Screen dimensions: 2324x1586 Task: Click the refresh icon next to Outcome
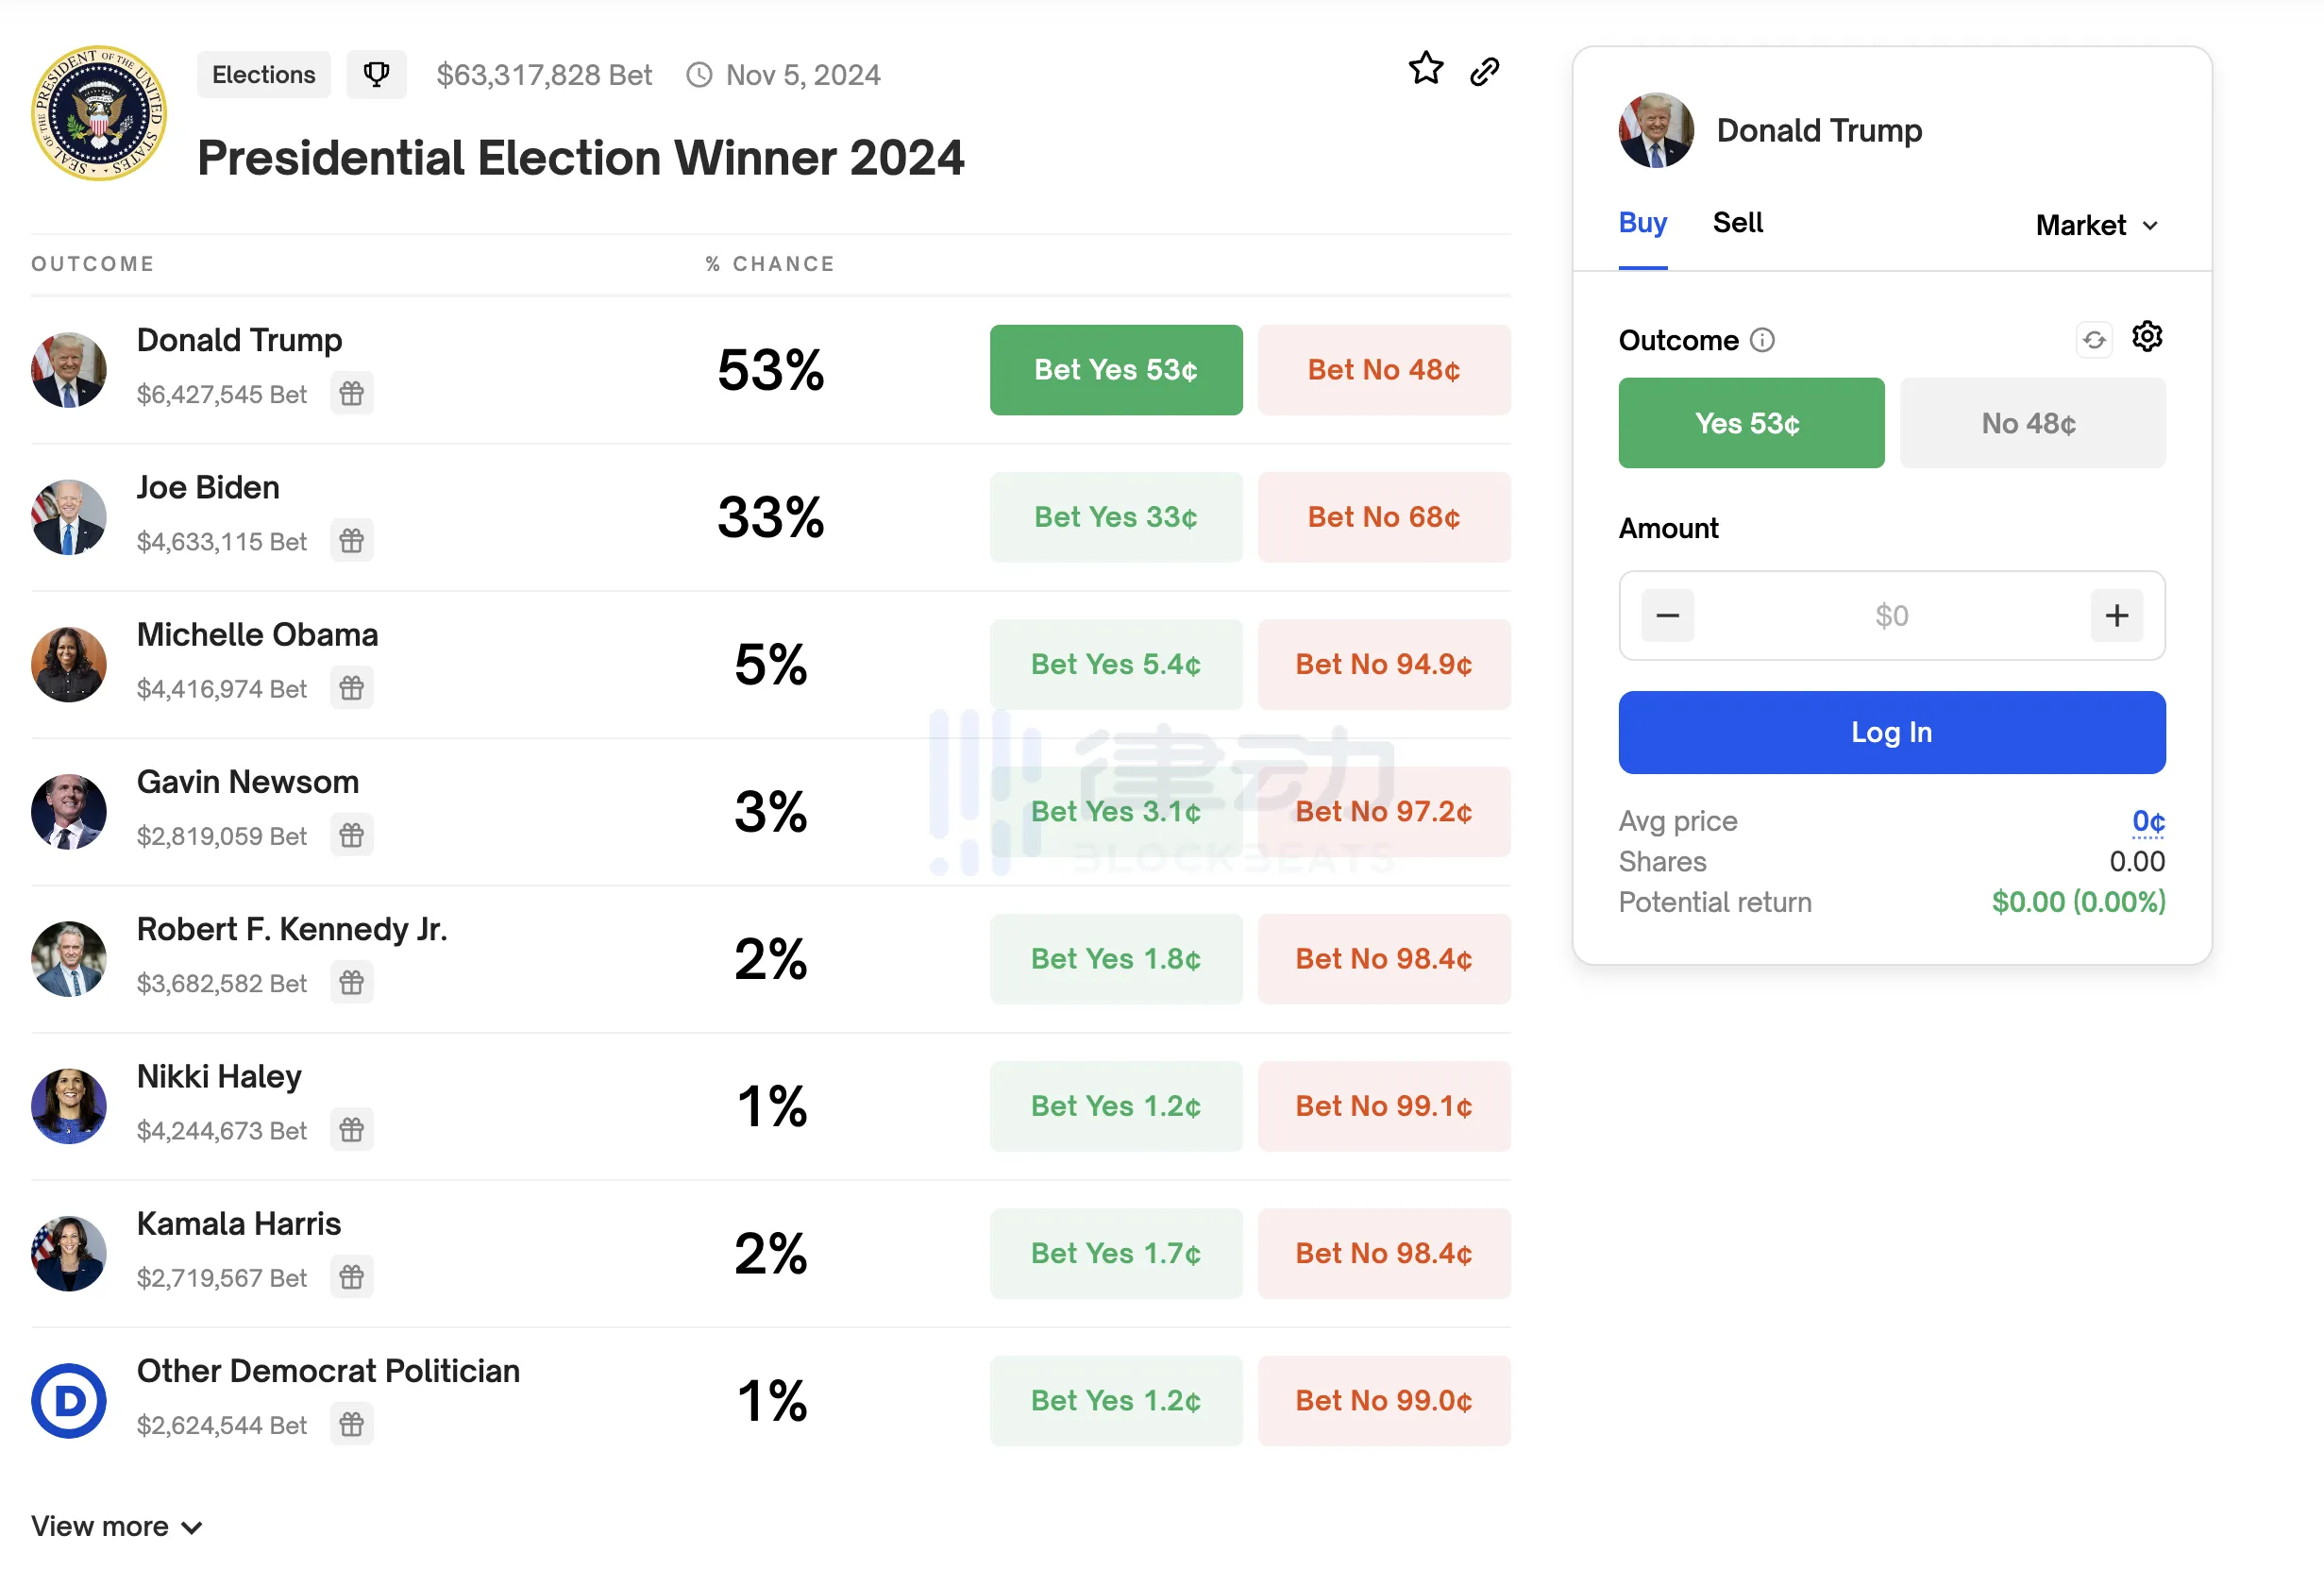click(2089, 339)
